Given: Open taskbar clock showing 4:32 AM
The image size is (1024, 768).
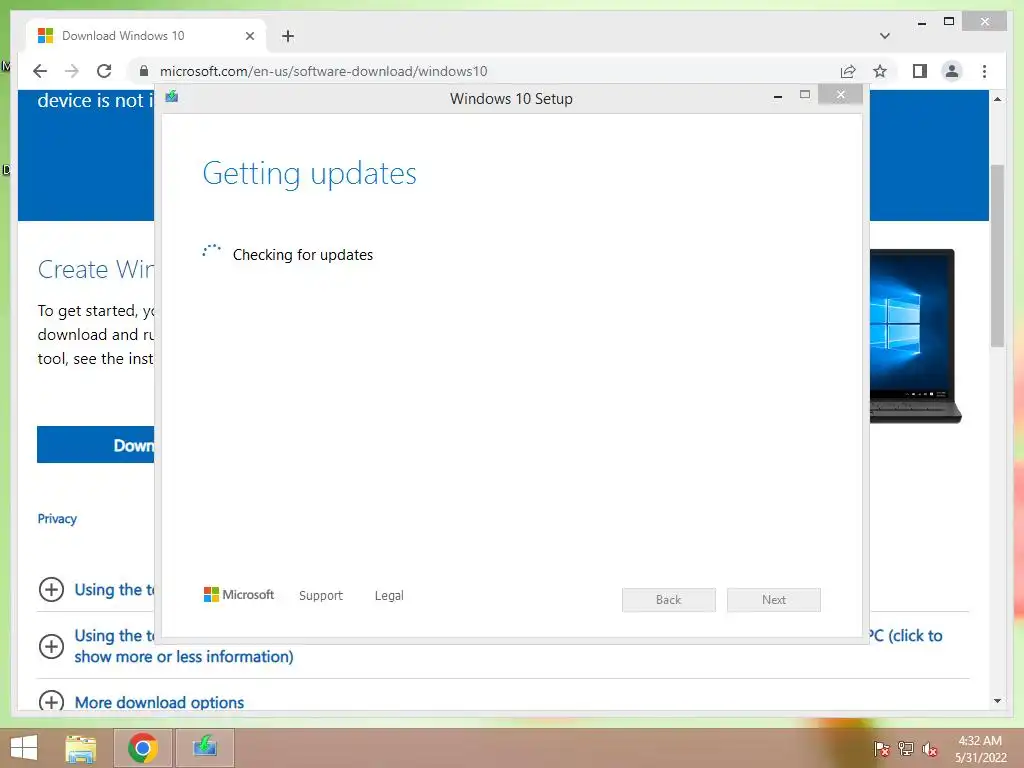Looking at the screenshot, I should (x=980, y=749).
